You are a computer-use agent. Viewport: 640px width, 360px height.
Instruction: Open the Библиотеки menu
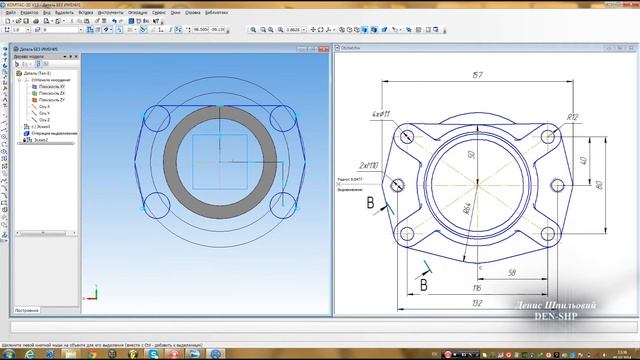click(216, 13)
